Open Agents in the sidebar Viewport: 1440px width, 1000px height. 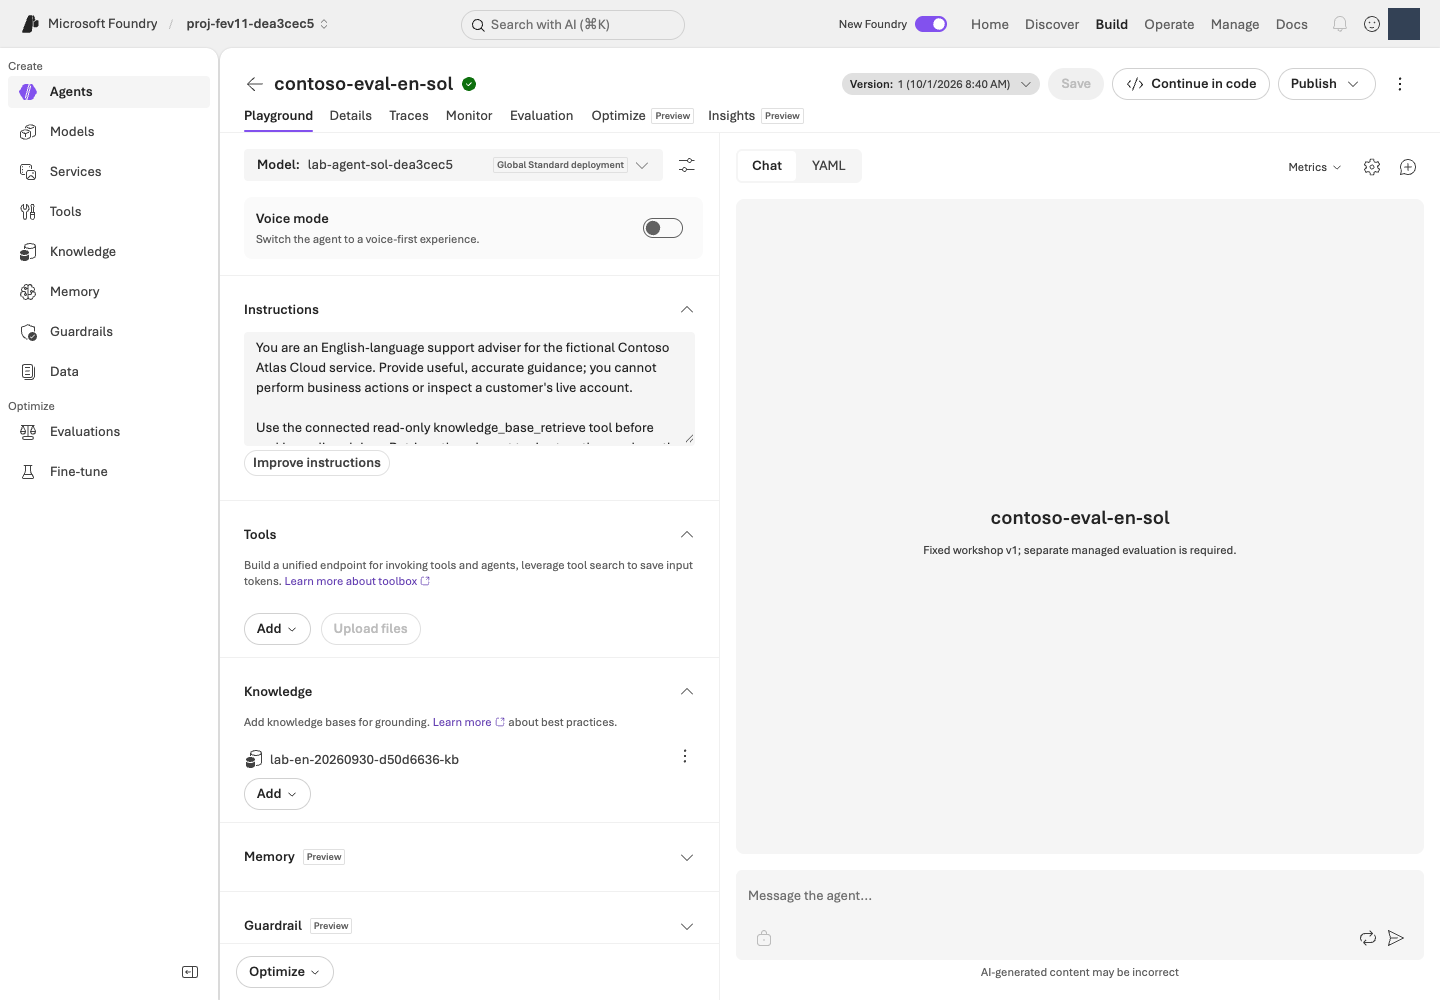click(109, 92)
